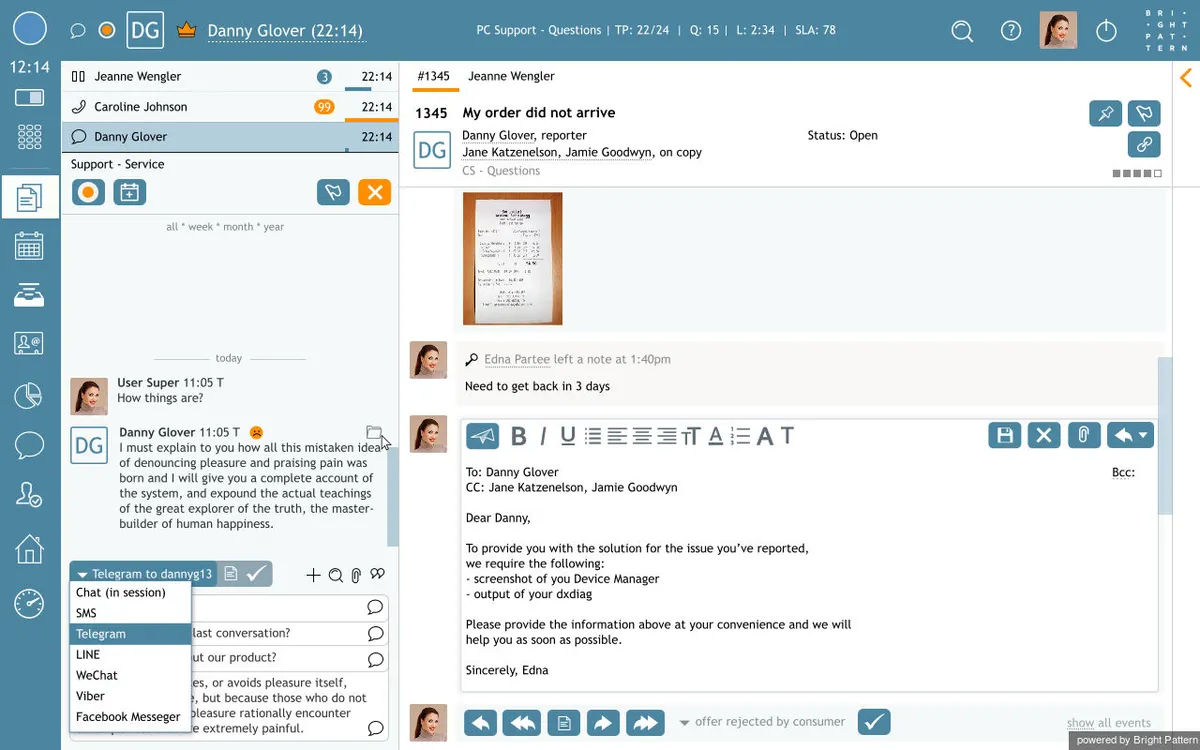Open the chat bubble section in sidebar
Screen dimensions: 1200x750
point(29,445)
